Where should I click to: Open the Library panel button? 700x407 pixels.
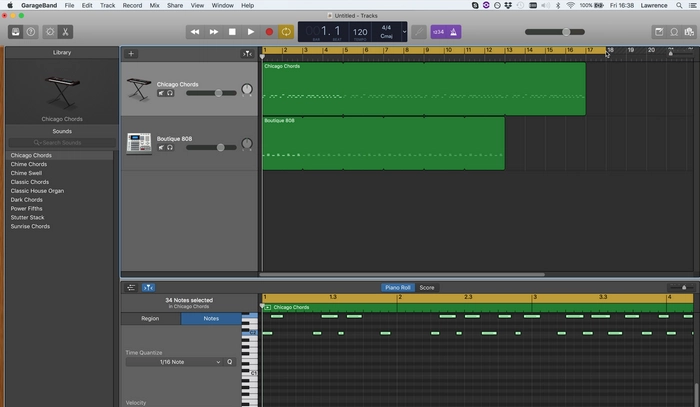[x=15, y=32]
